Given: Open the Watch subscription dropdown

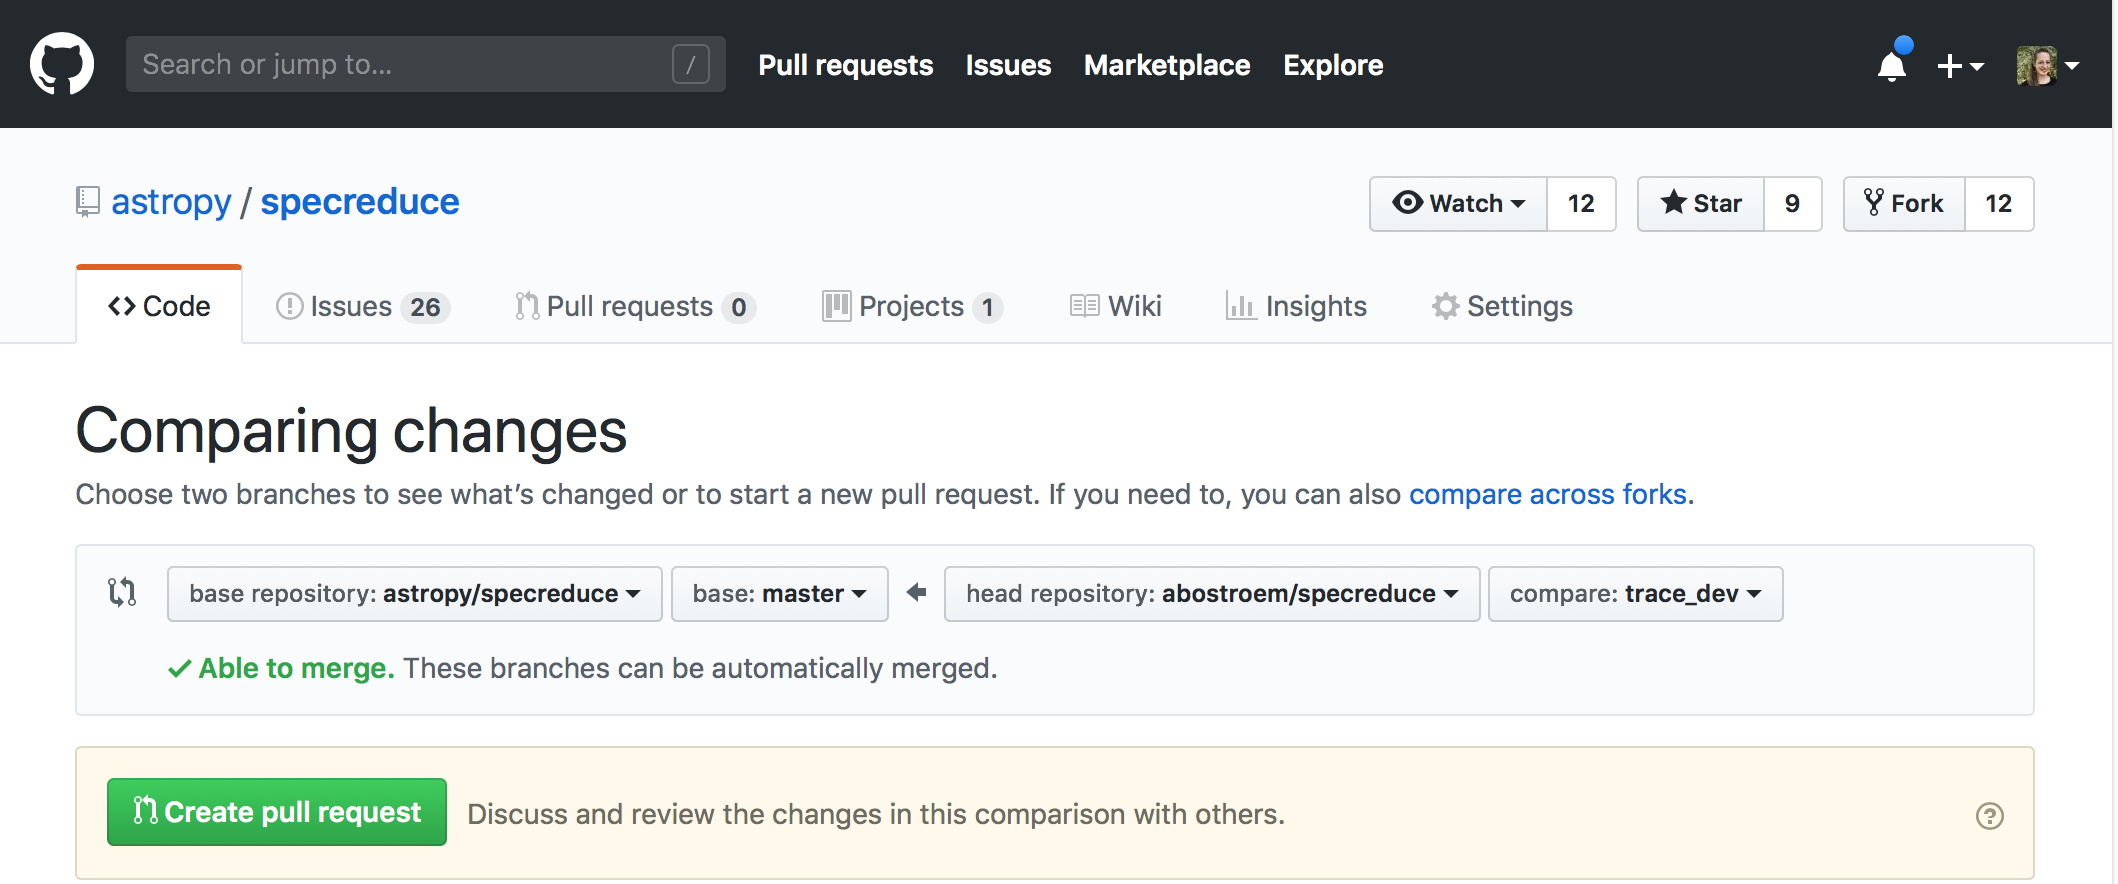Looking at the screenshot, I should 1458,204.
